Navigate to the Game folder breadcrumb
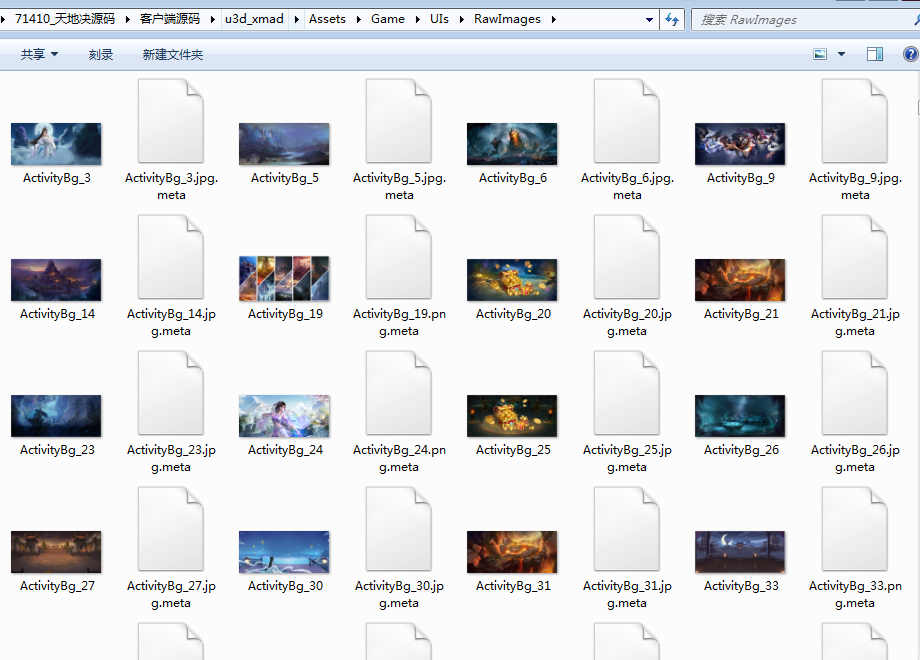 (387, 19)
